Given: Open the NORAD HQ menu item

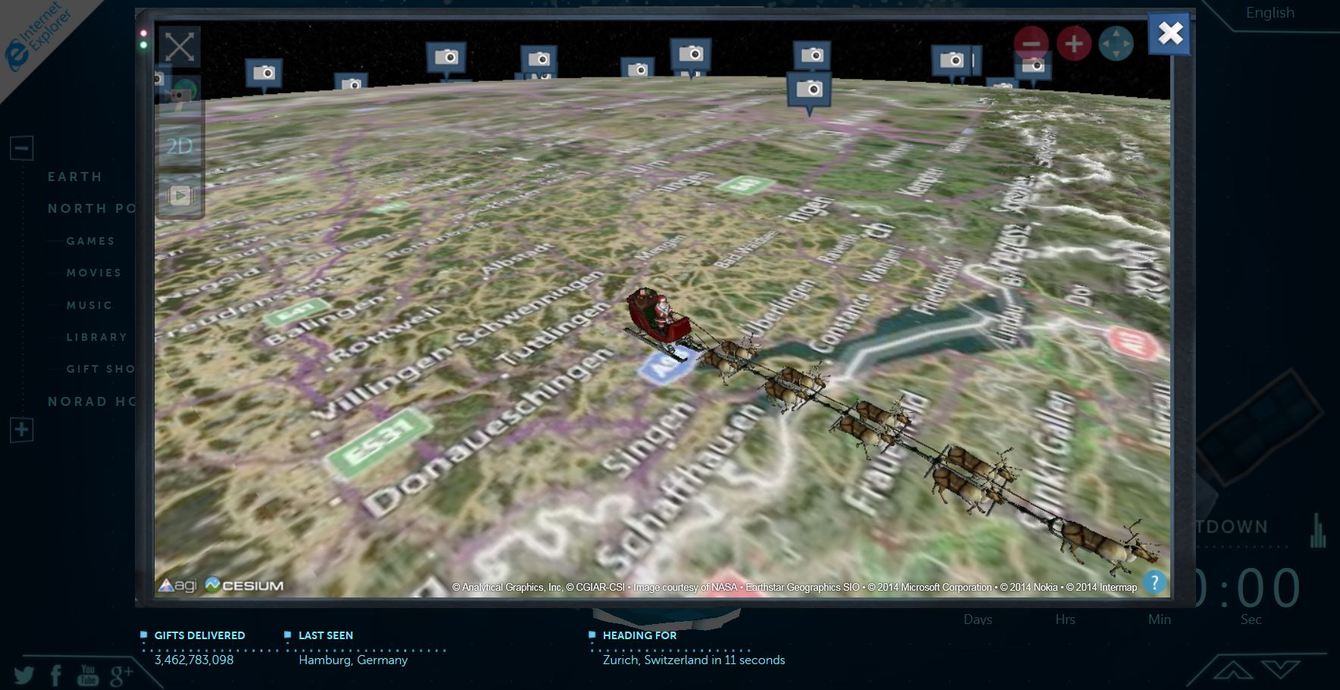Looking at the screenshot, I should (92, 402).
